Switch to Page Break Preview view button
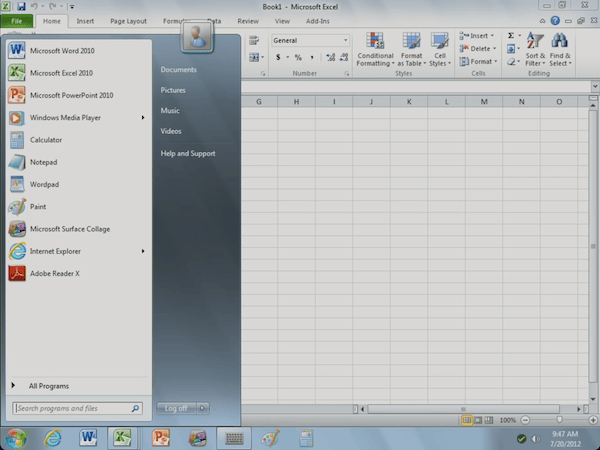The height and width of the screenshot is (450, 600). coord(490,420)
